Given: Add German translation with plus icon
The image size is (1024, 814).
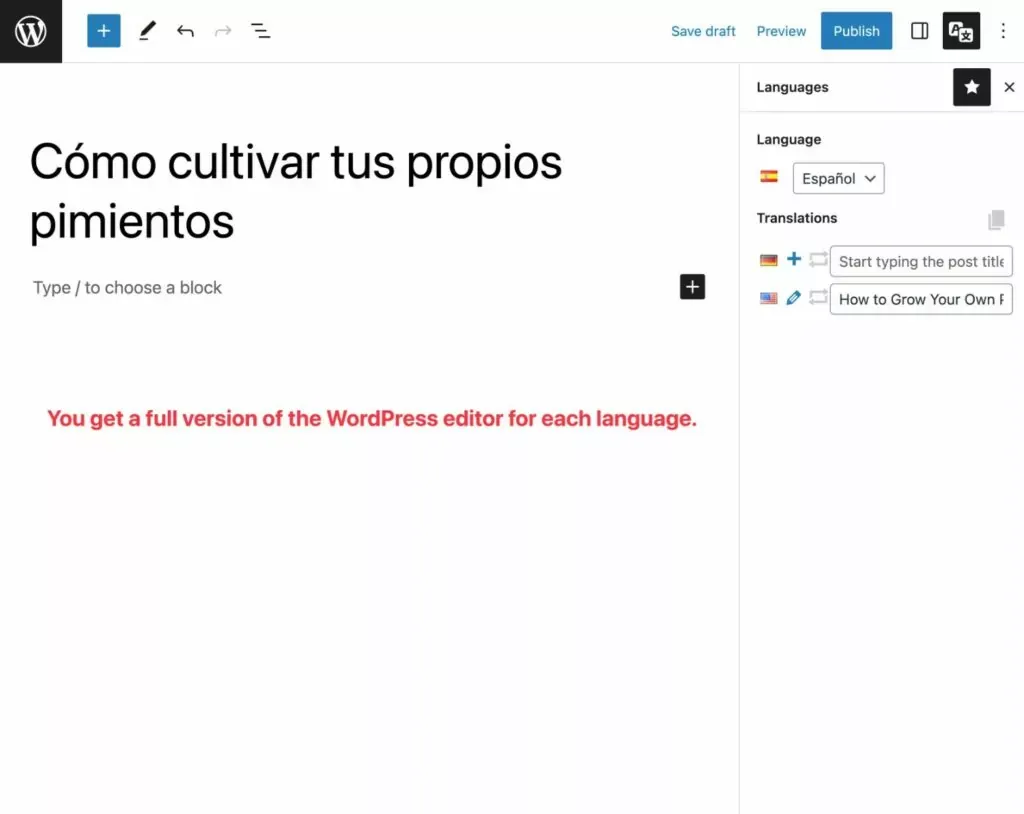Looking at the screenshot, I should (794, 260).
